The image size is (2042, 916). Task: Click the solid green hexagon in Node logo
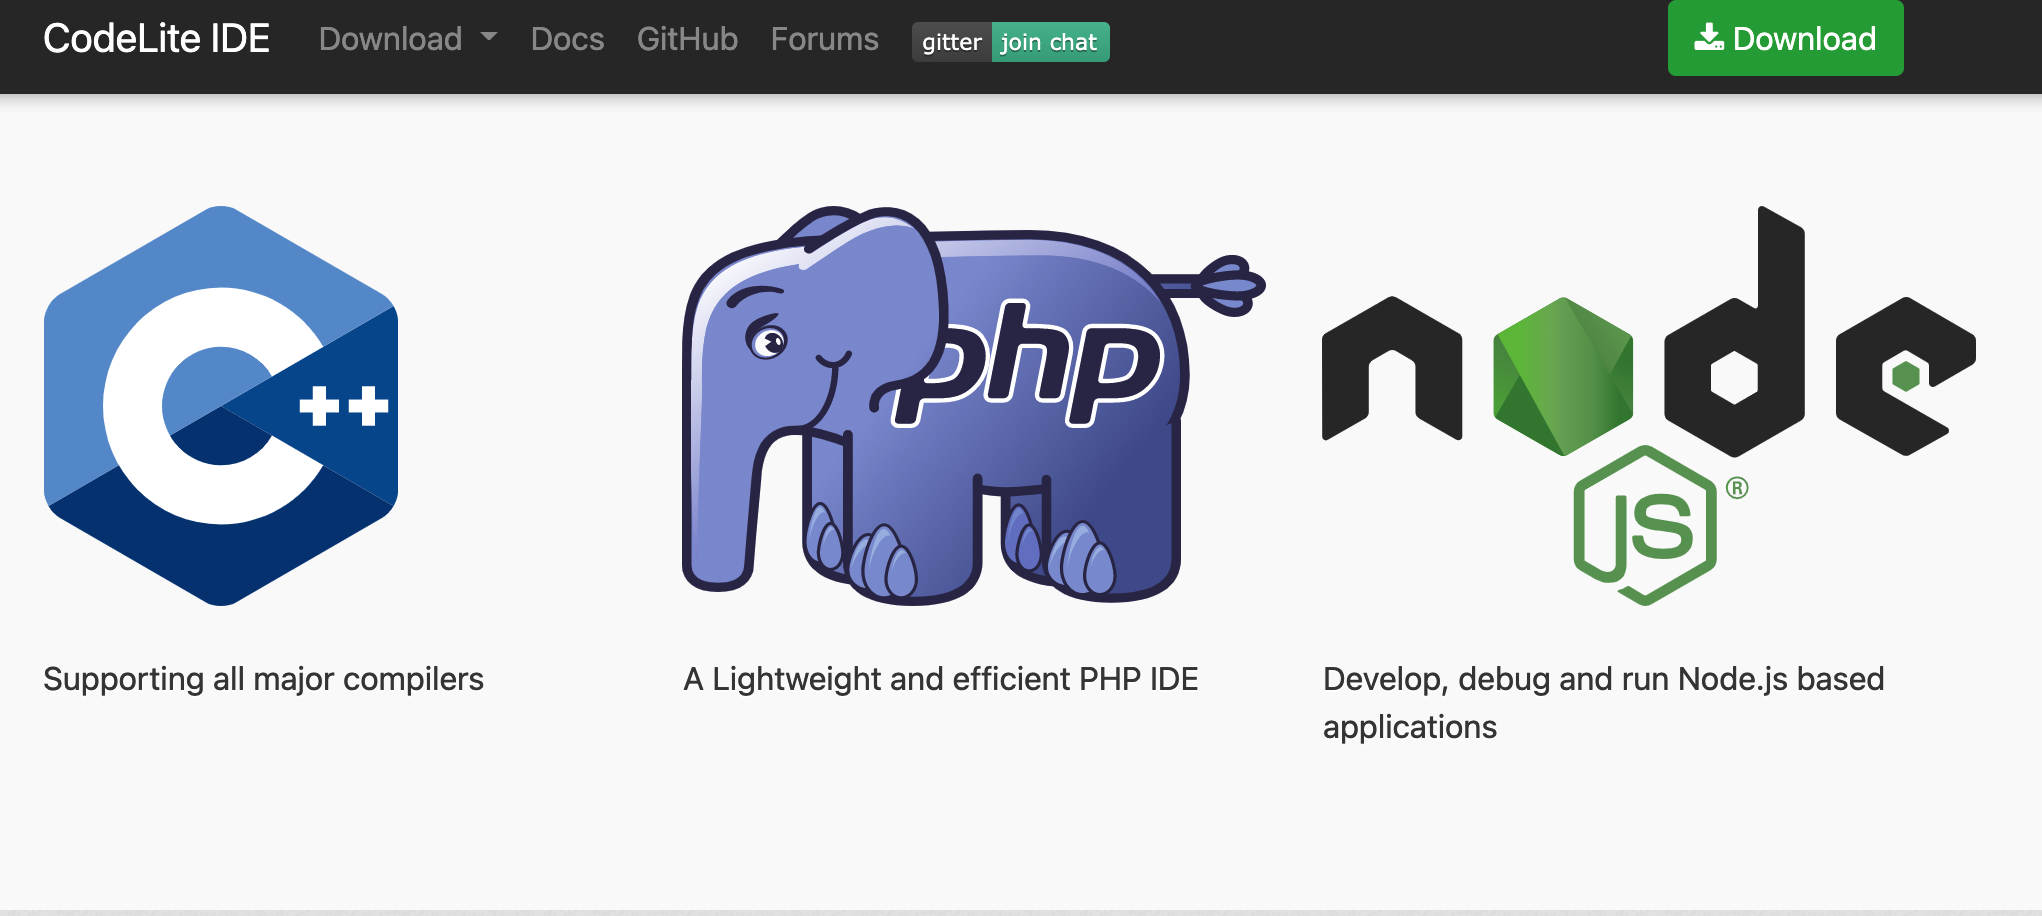point(1562,376)
